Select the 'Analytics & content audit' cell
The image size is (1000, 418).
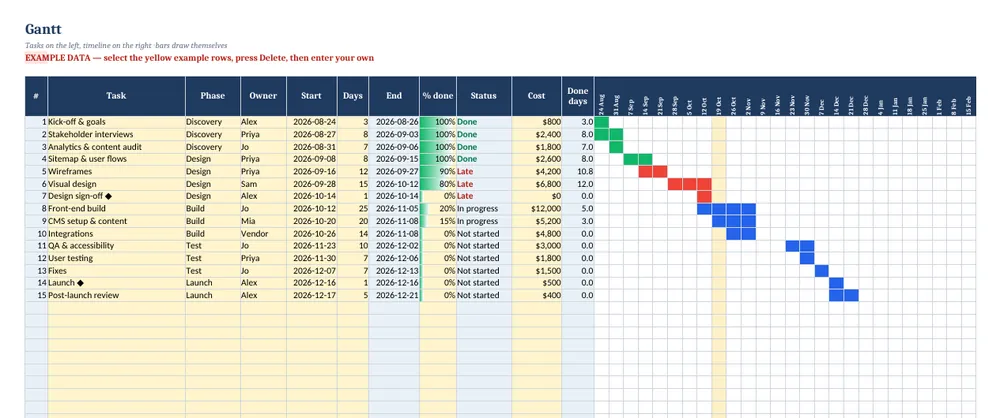click(116, 147)
